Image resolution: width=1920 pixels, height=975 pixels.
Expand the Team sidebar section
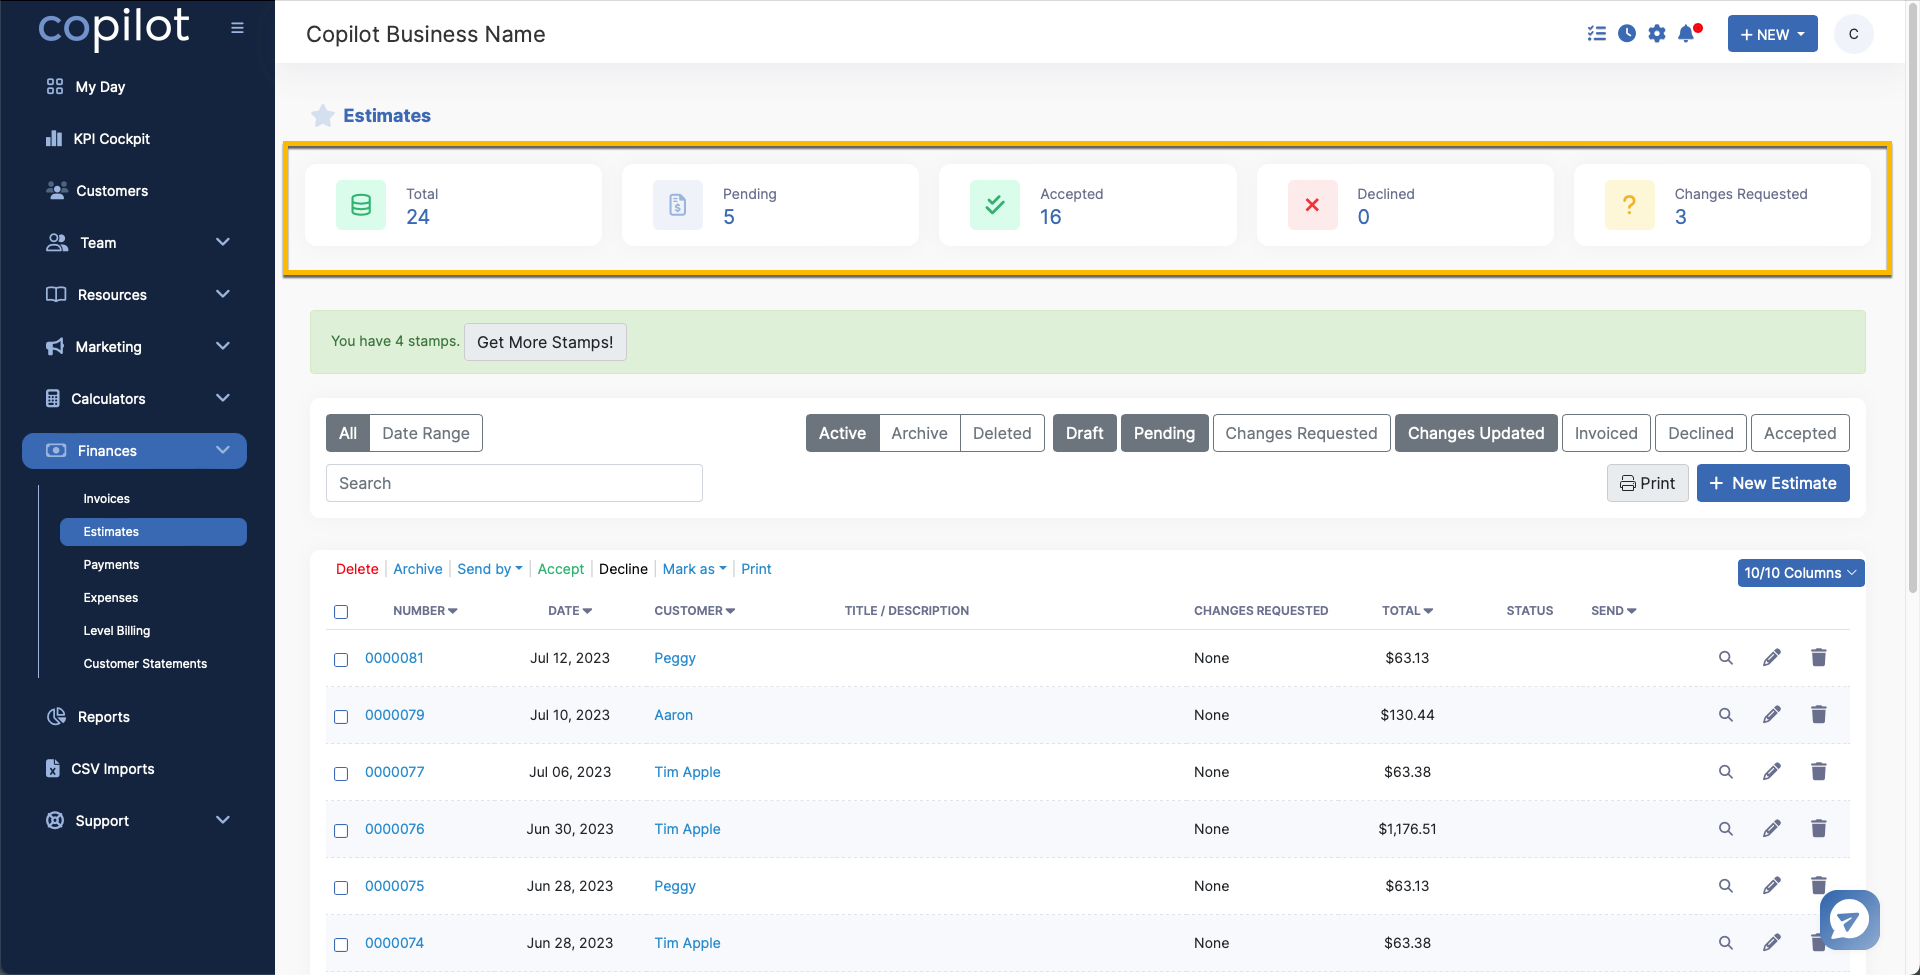coord(223,242)
